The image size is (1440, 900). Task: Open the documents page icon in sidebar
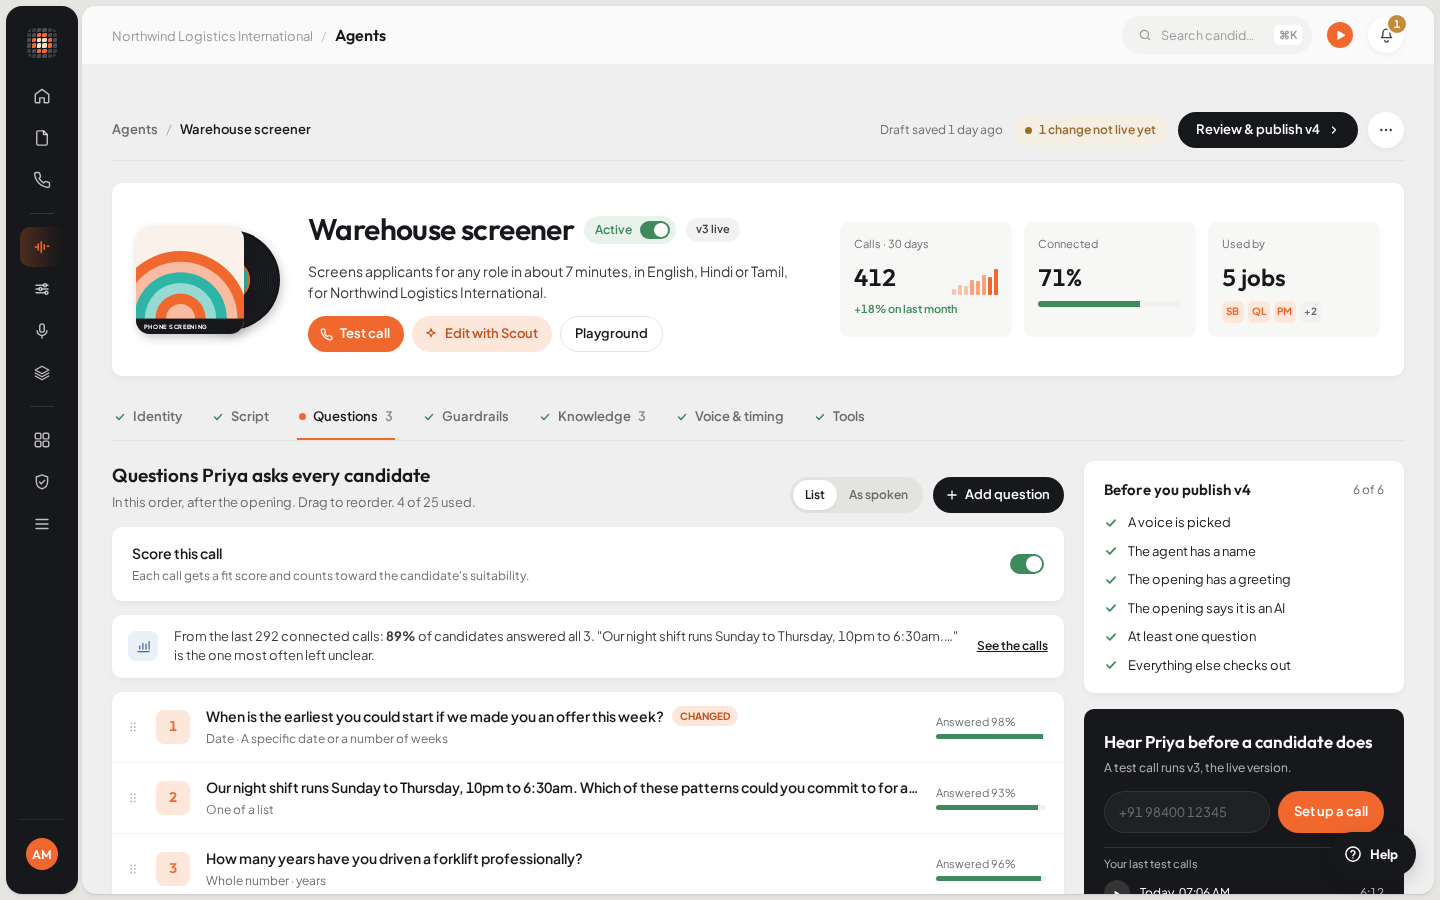42,138
